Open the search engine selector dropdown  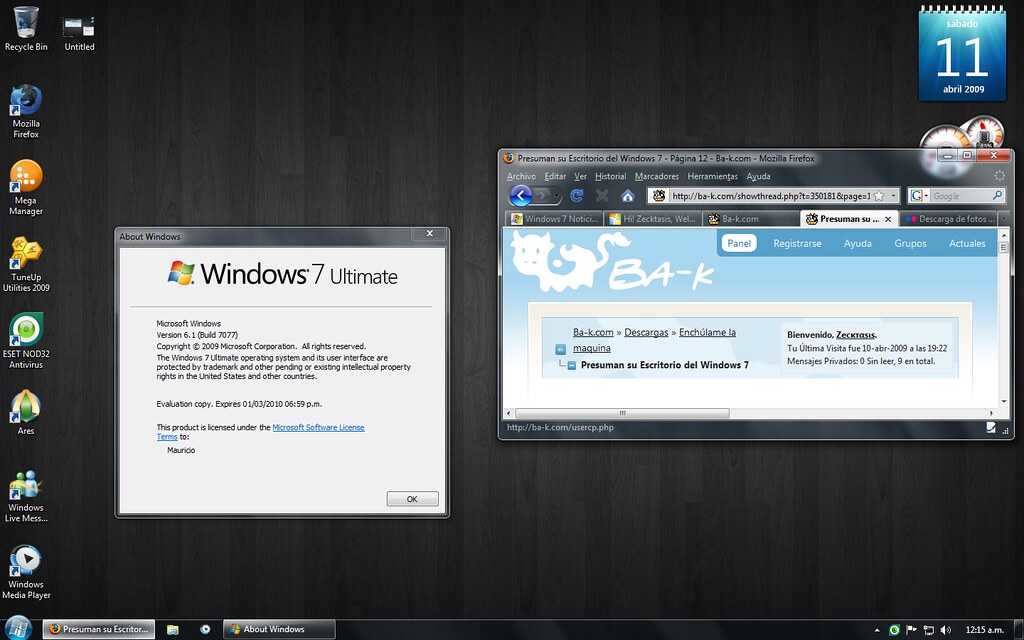click(x=926, y=195)
